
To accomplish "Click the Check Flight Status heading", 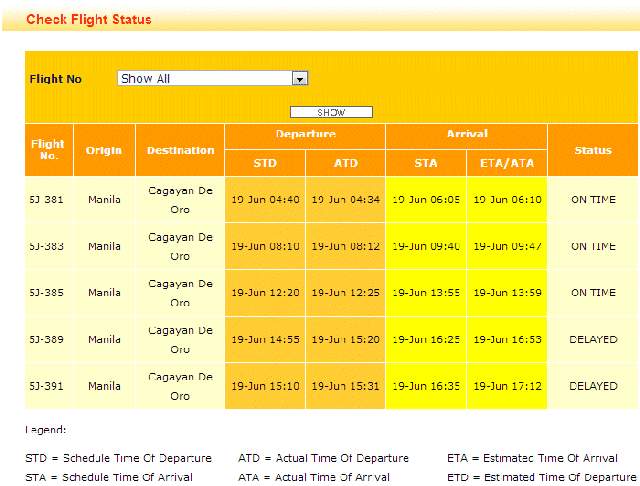I will pyautogui.click(x=89, y=20).
